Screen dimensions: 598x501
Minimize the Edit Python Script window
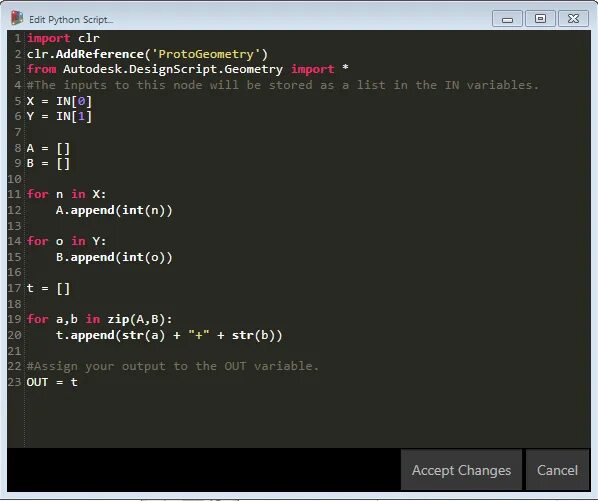pos(507,19)
